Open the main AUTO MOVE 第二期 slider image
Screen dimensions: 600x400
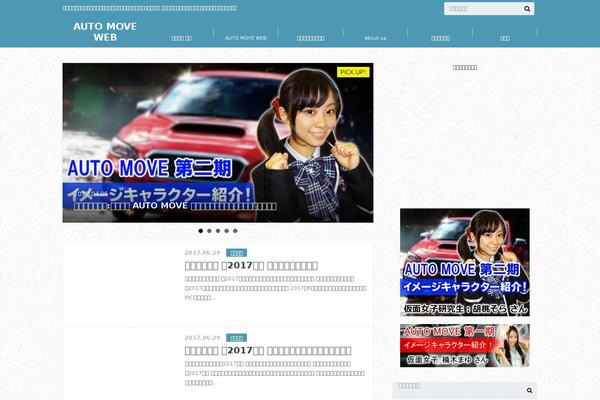tap(218, 142)
